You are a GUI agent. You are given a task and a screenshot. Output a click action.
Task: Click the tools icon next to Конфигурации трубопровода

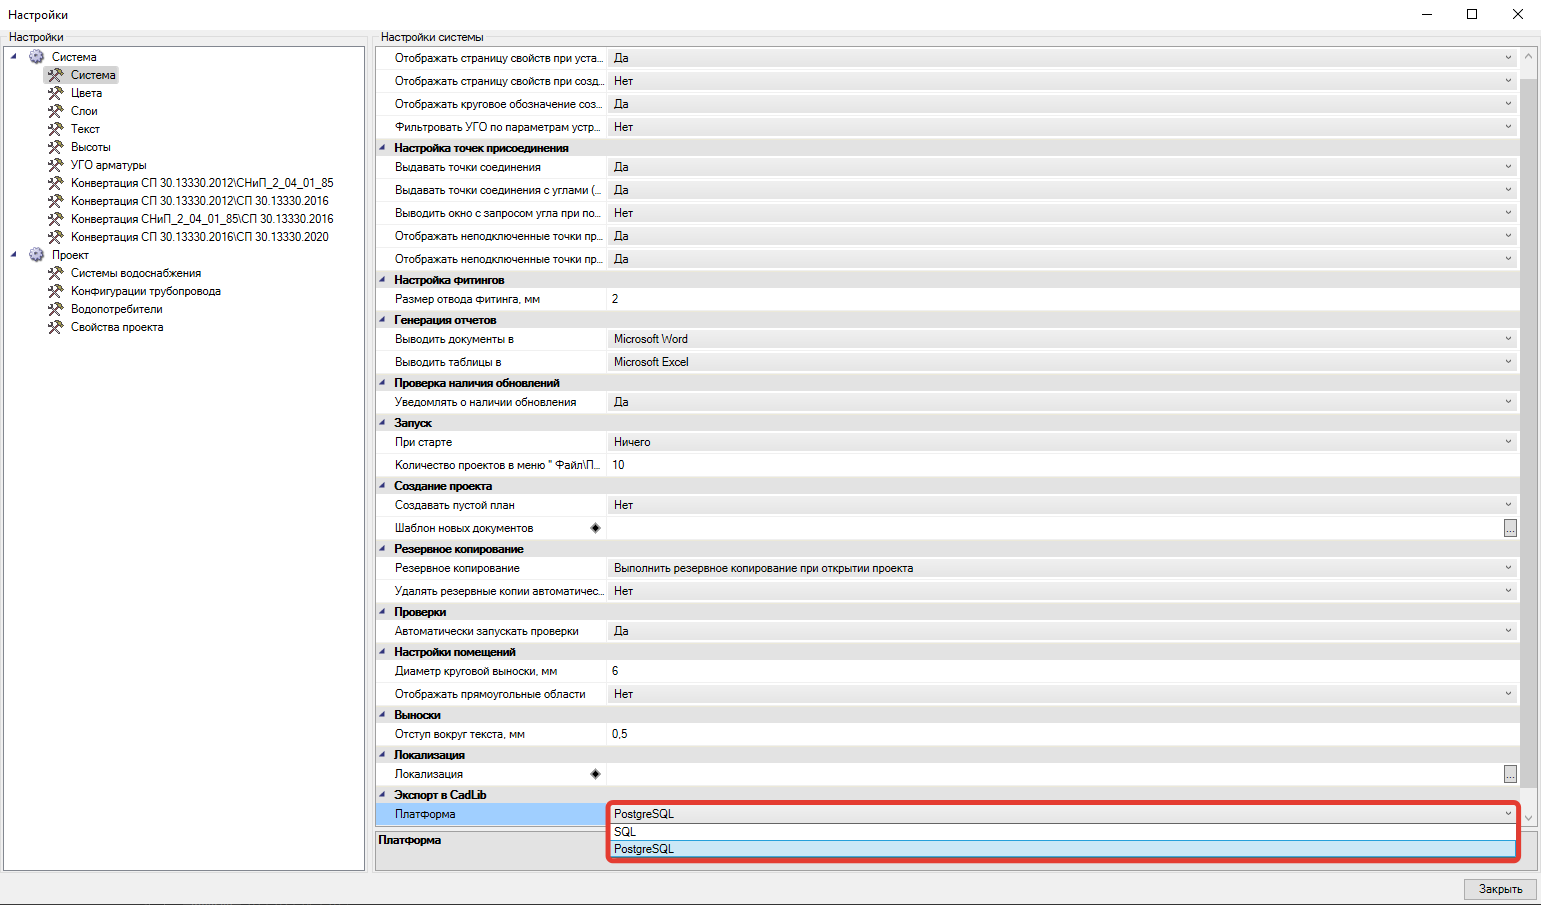tap(56, 291)
